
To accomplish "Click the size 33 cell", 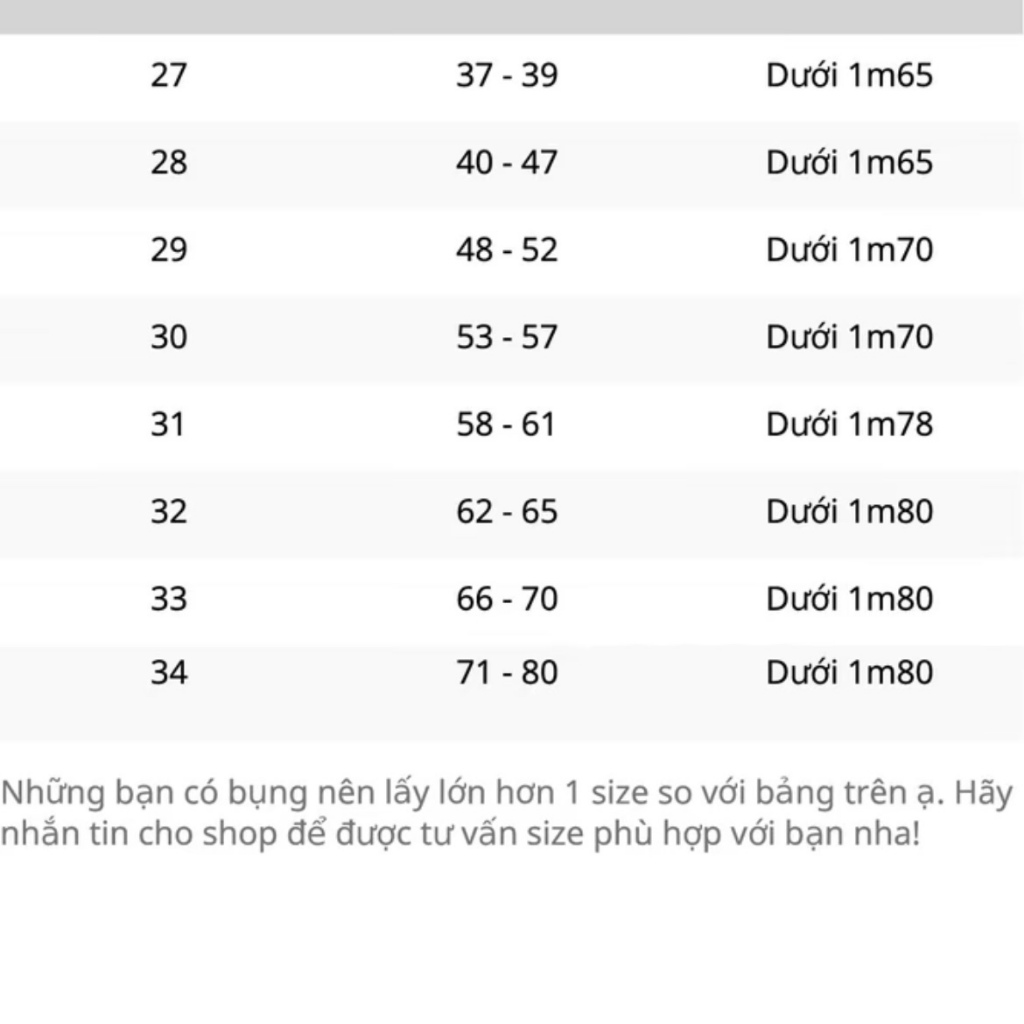I will point(168,598).
